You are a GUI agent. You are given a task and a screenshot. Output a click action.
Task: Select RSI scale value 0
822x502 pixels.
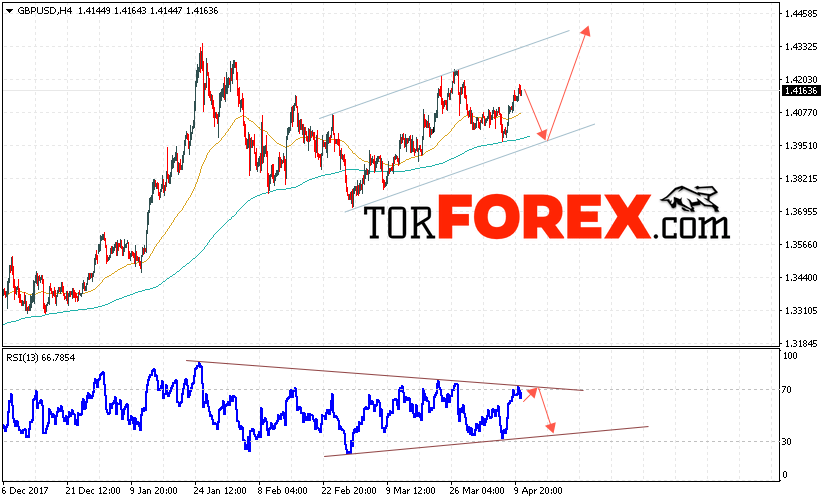785,475
